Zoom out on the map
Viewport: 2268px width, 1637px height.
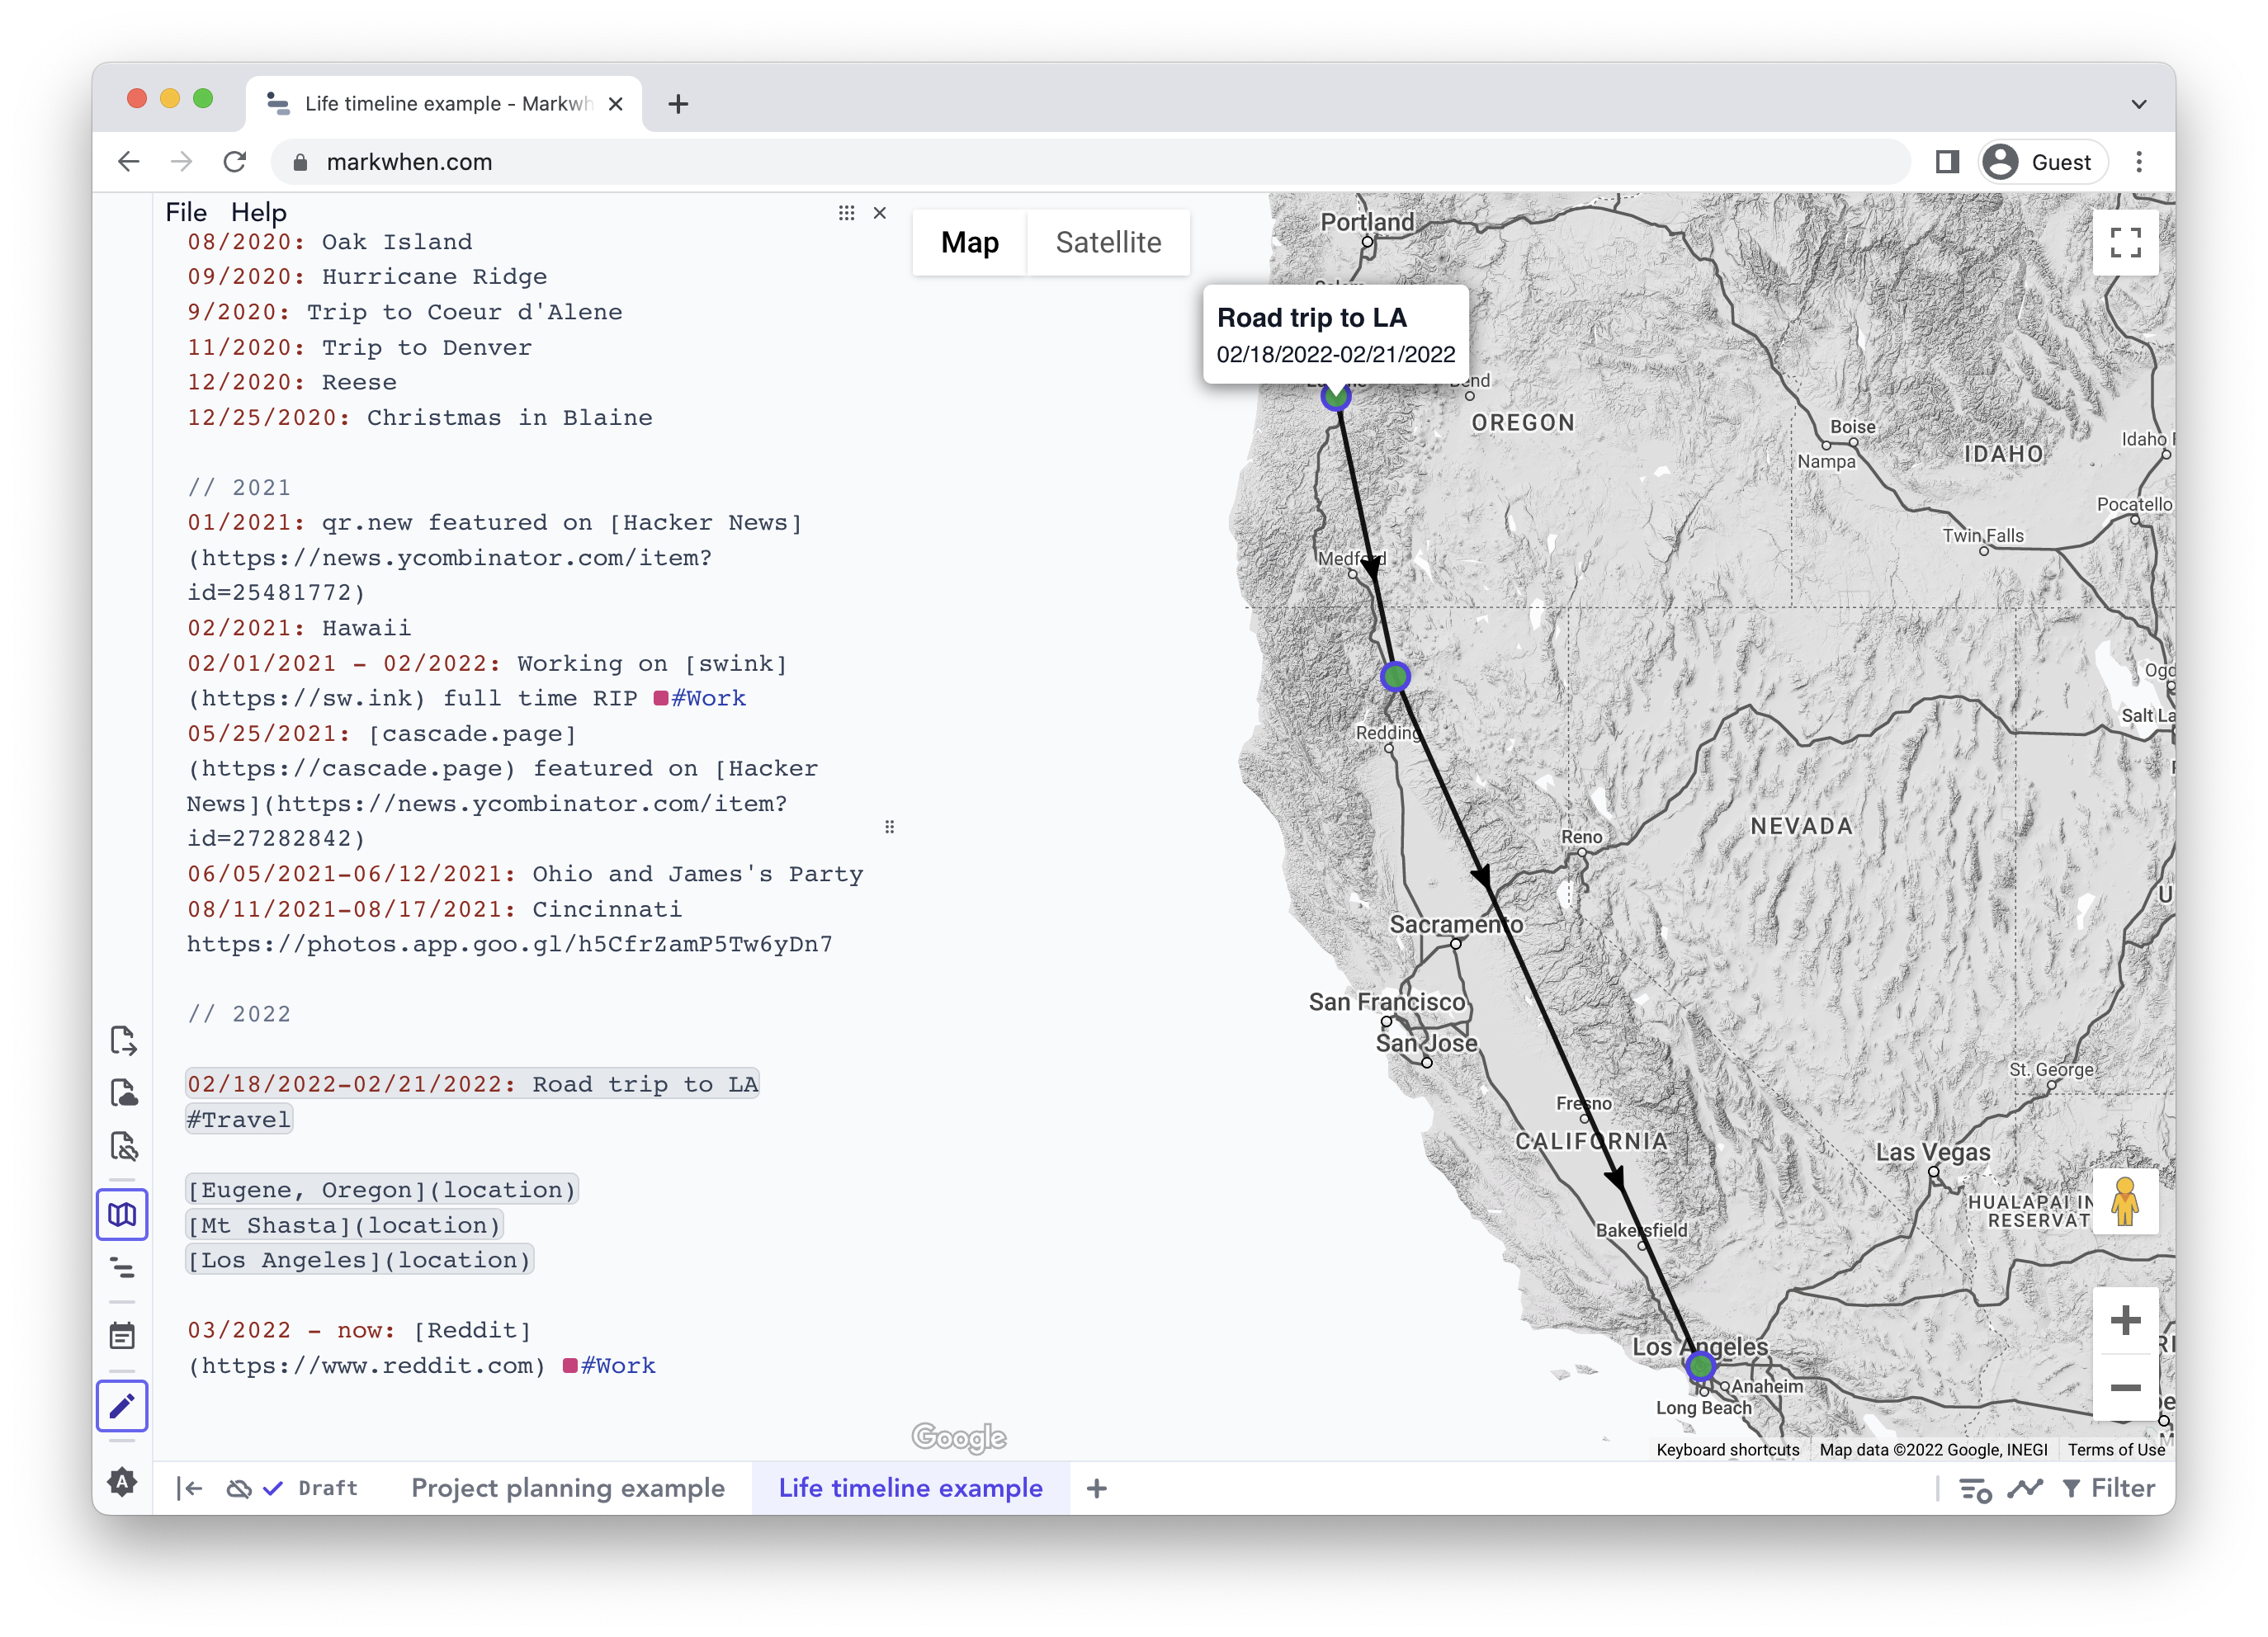coord(2125,1387)
